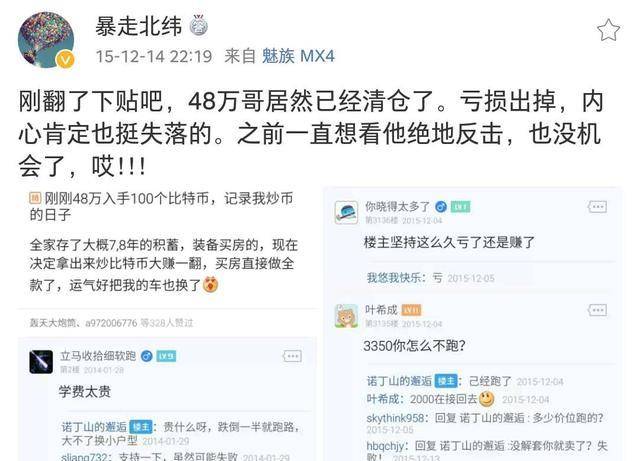Click replier name hbqchjy
Image resolution: width=640 pixels, height=461 pixels.
click(x=385, y=445)
